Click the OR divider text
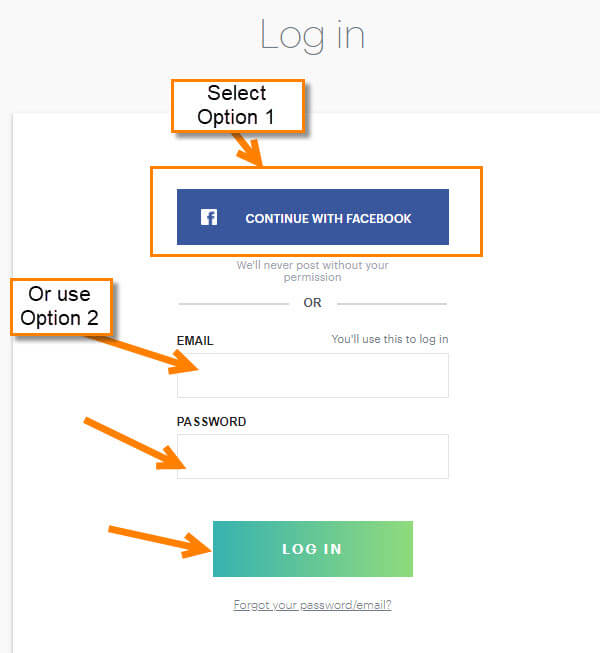 point(312,303)
